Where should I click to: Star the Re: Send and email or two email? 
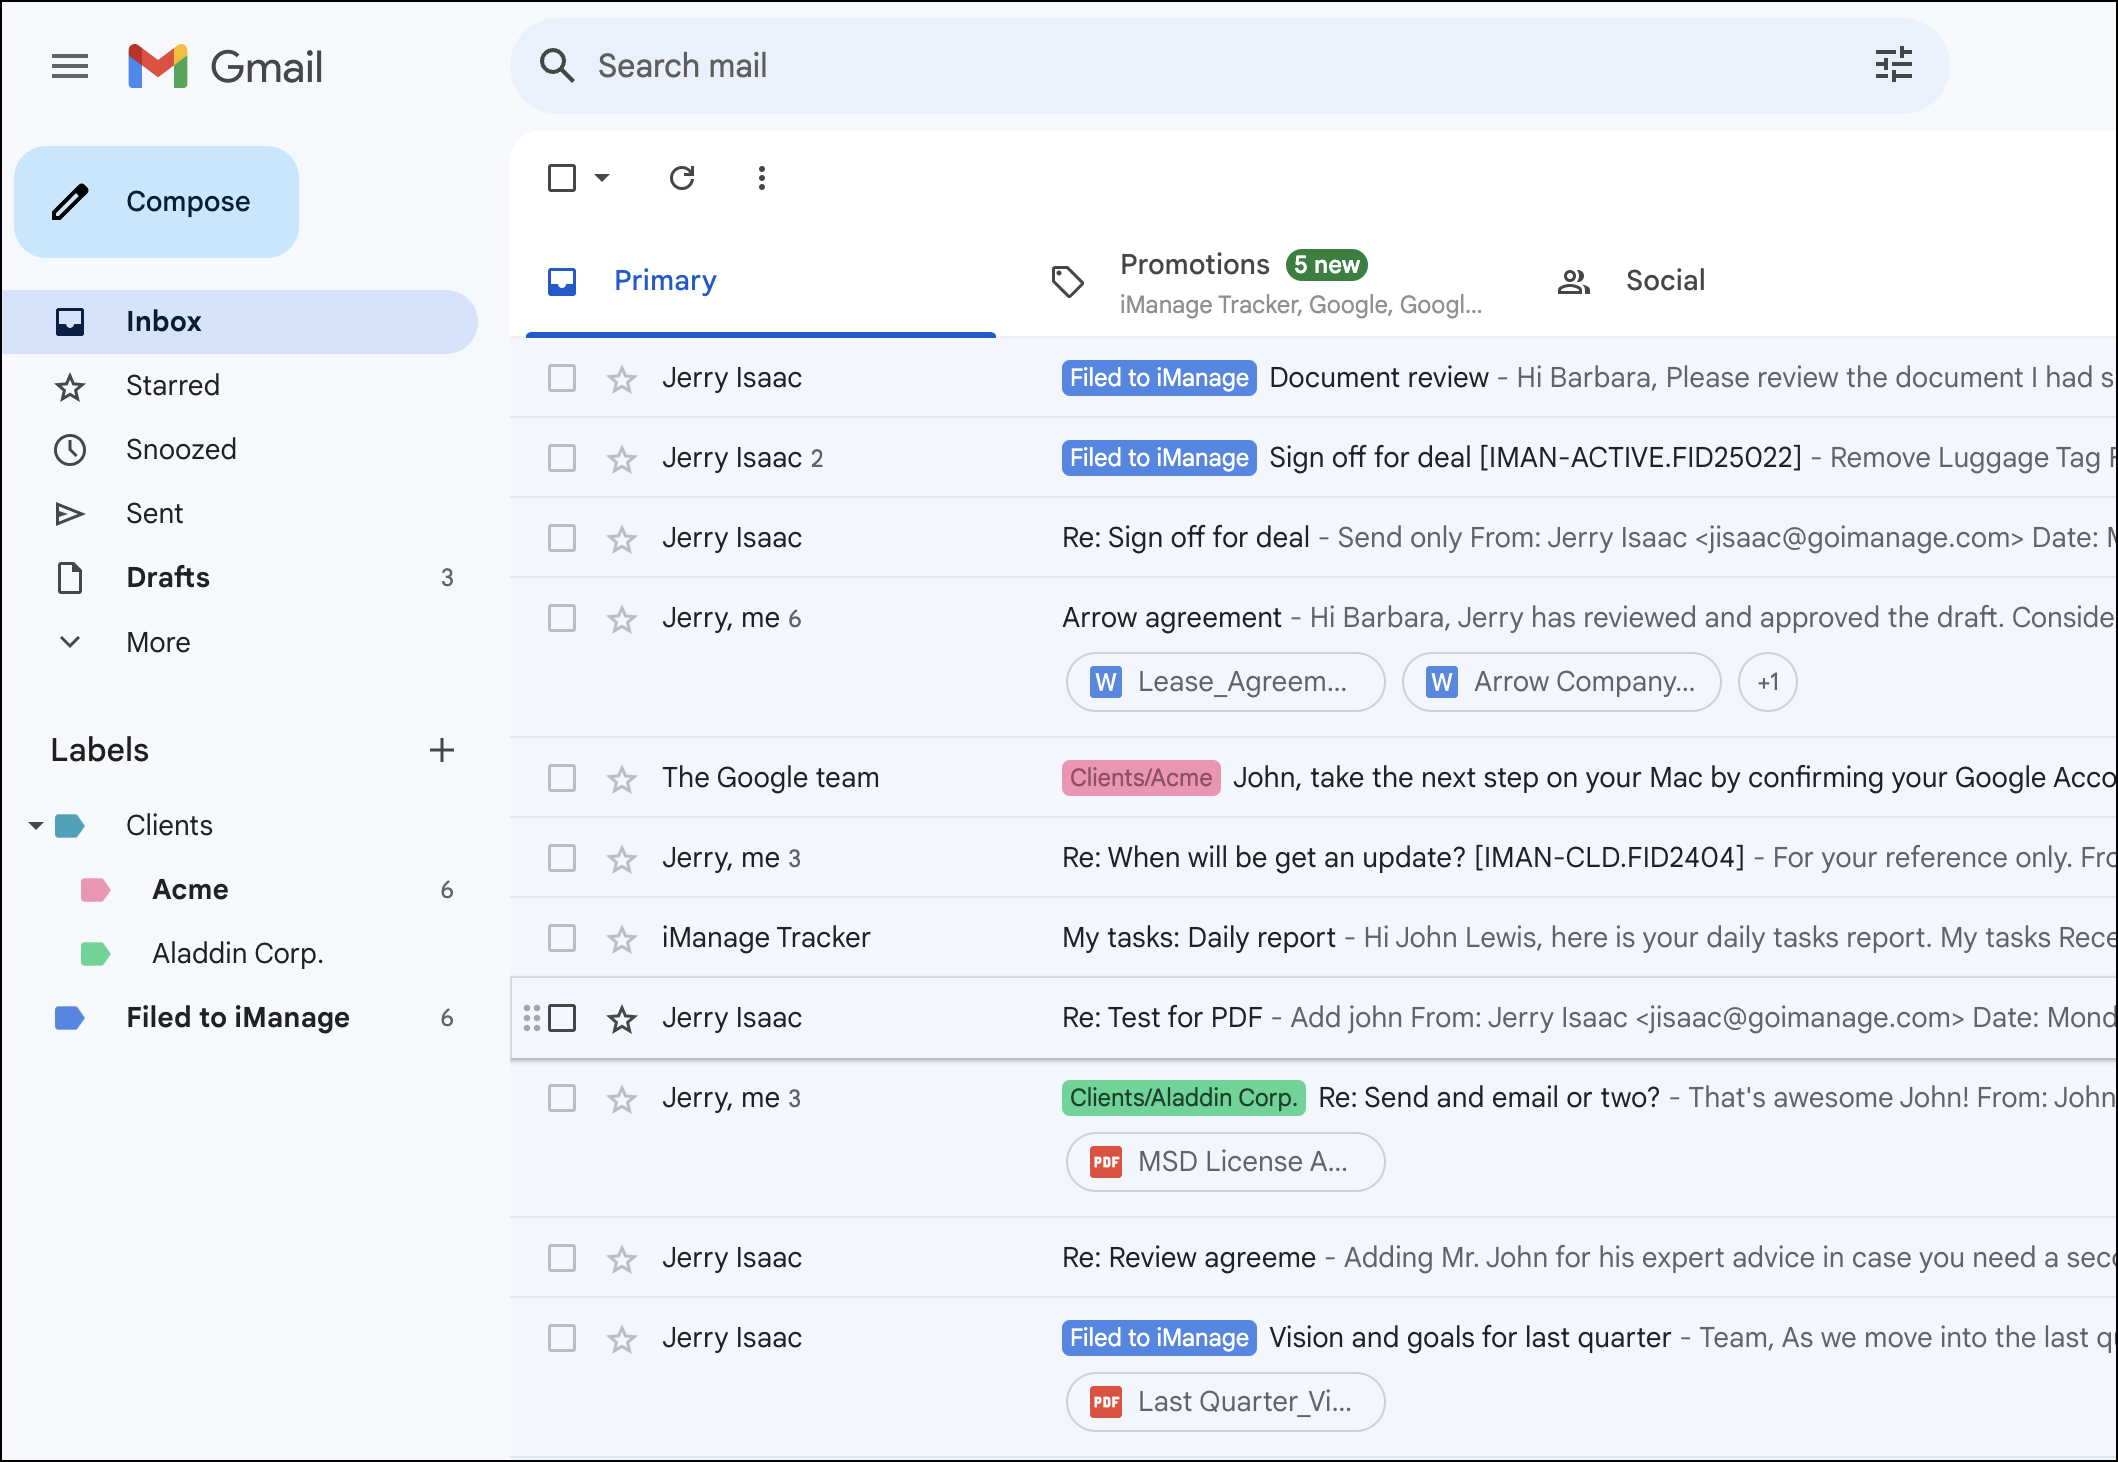pos(622,1098)
